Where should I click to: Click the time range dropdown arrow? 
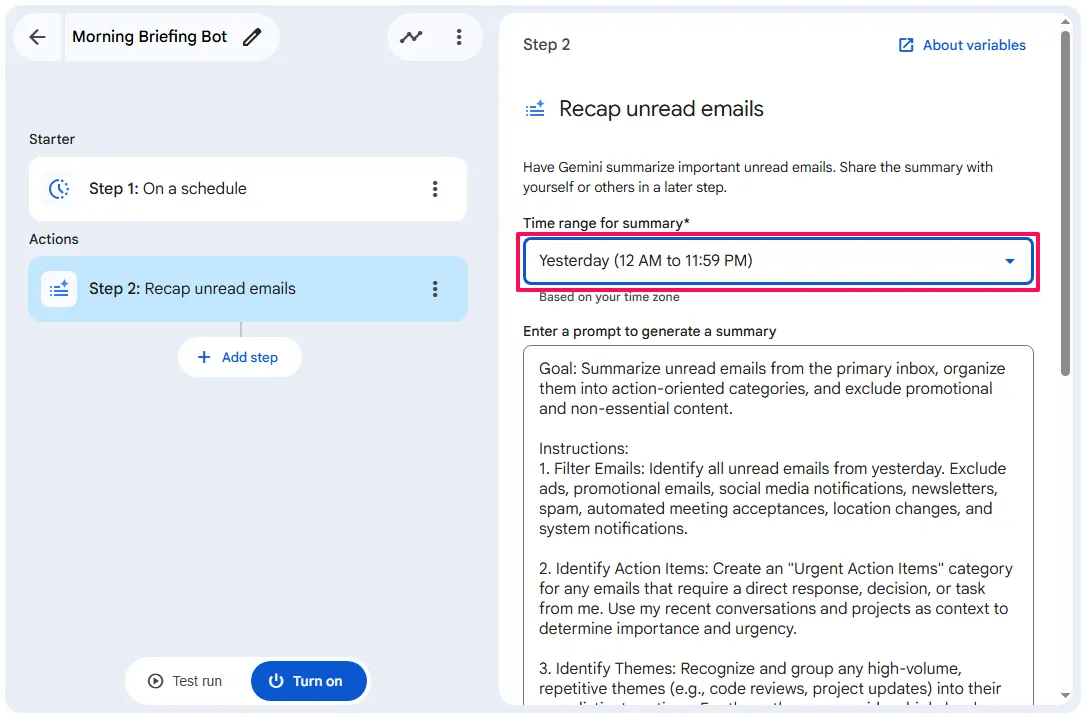(x=1010, y=261)
